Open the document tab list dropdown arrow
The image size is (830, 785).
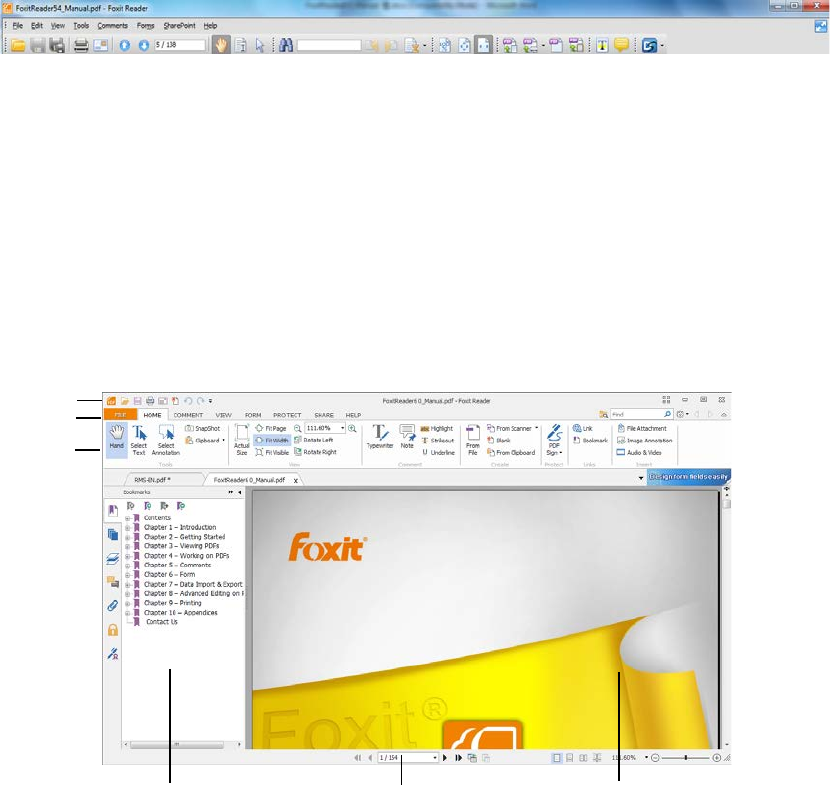(x=640, y=478)
